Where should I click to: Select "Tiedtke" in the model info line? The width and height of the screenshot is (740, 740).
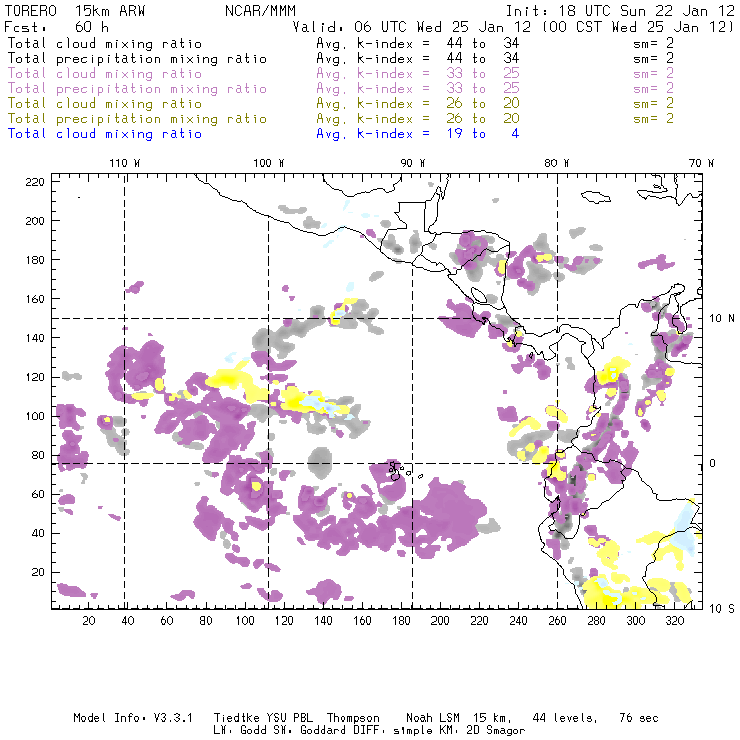click(236, 718)
